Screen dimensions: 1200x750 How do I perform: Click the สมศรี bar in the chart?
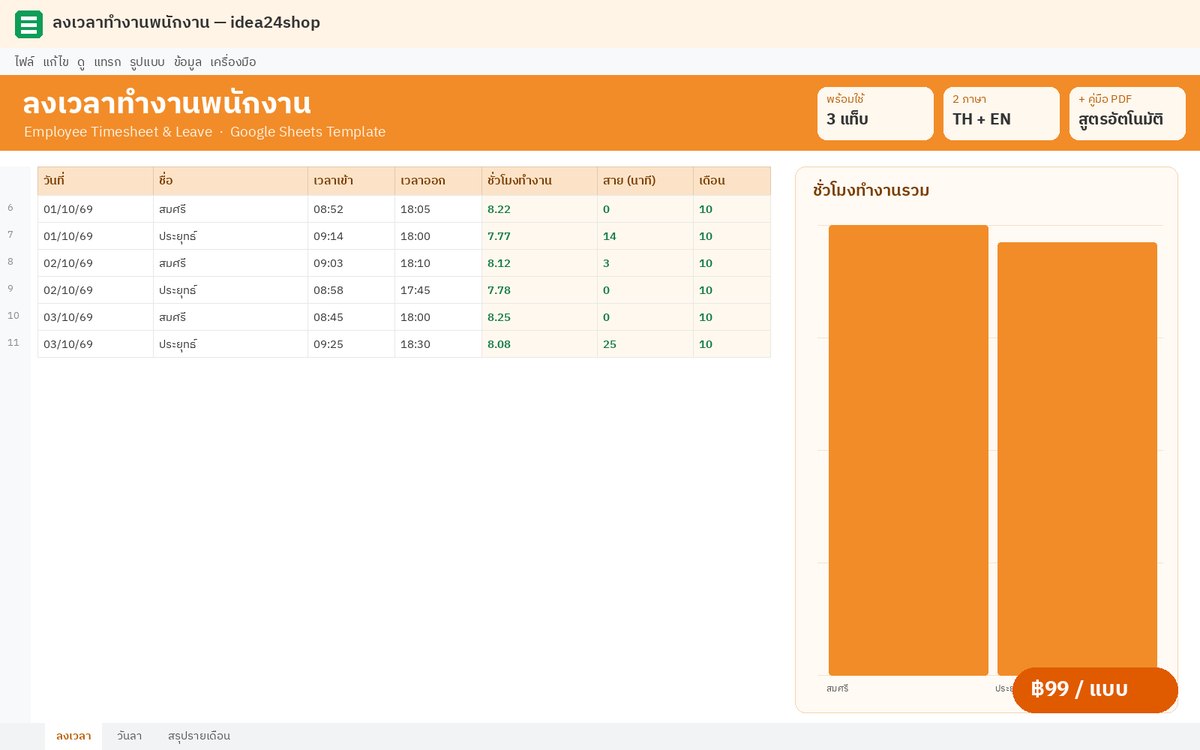[908, 450]
